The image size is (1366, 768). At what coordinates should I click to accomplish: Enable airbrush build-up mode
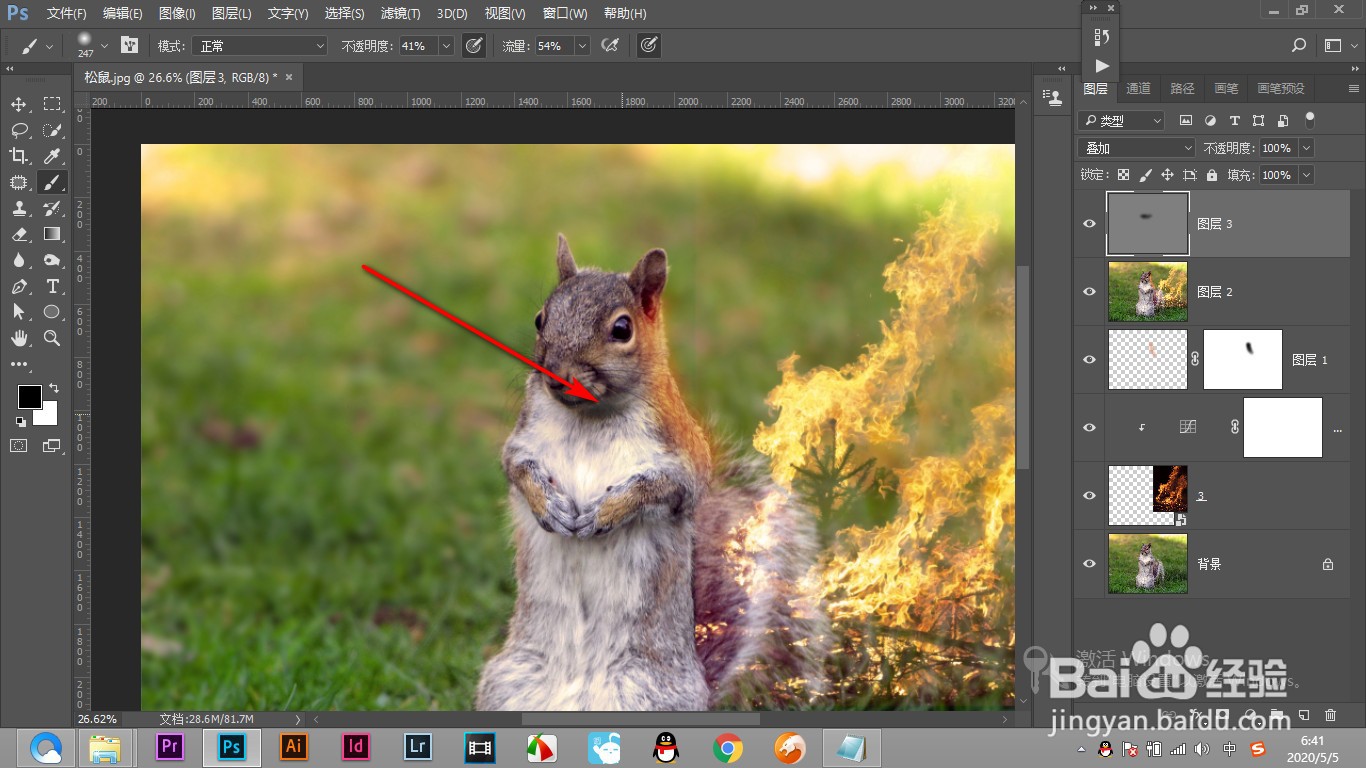click(x=609, y=45)
